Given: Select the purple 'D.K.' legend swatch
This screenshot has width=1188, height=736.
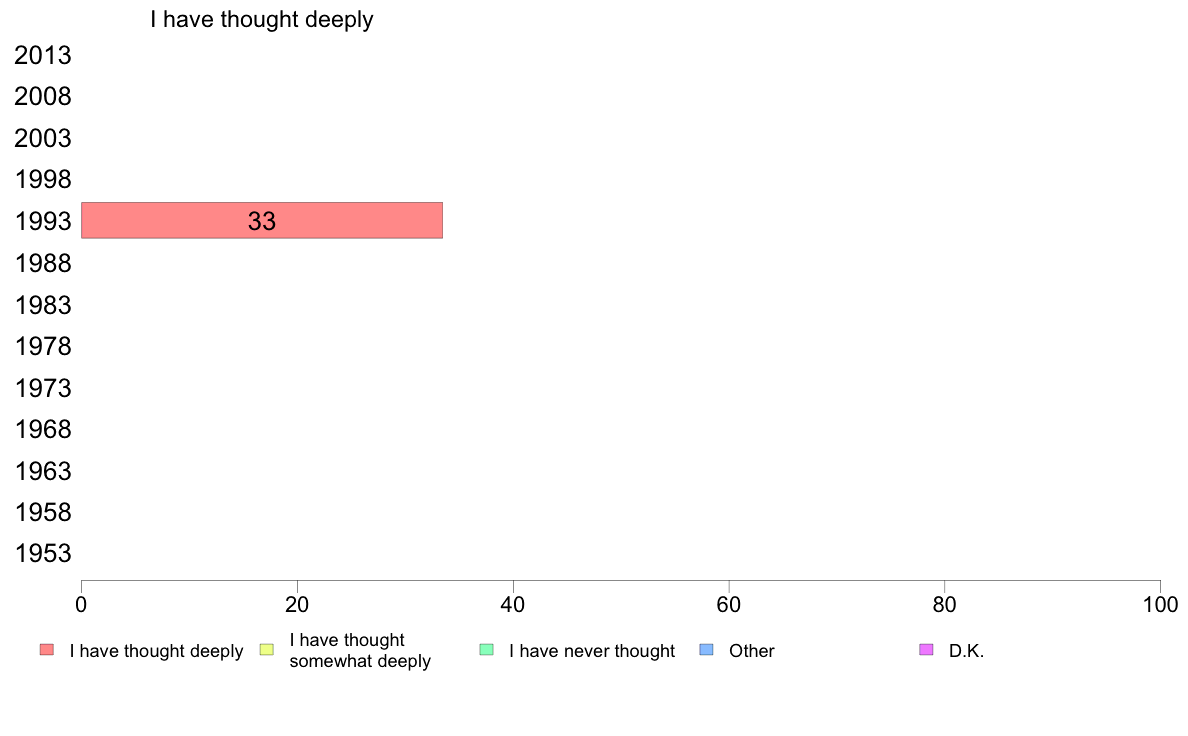Looking at the screenshot, I should coord(926,650).
